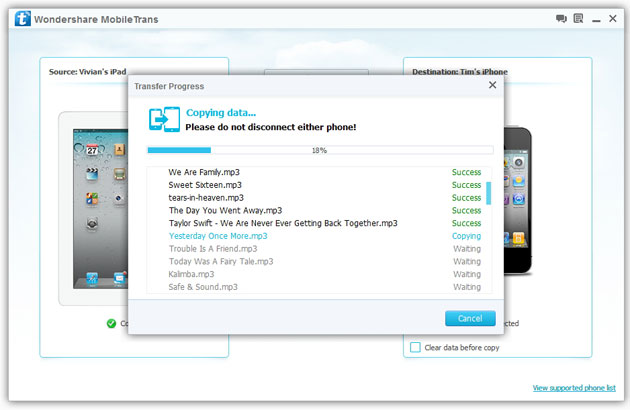Screen dimensions: 630x410
Task: Select Today Was A Fairy Tale.mp3
Action: tap(317, 261)
